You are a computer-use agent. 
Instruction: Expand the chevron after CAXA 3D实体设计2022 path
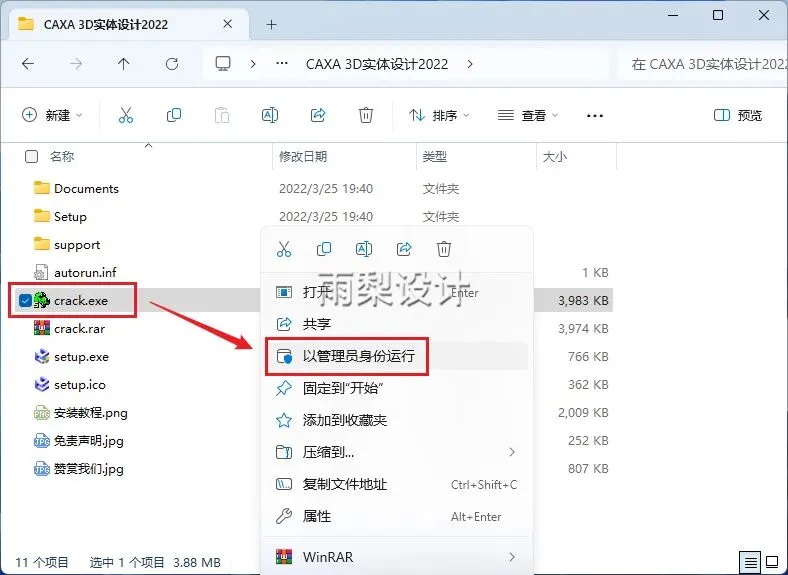click(x=470, y=64)
